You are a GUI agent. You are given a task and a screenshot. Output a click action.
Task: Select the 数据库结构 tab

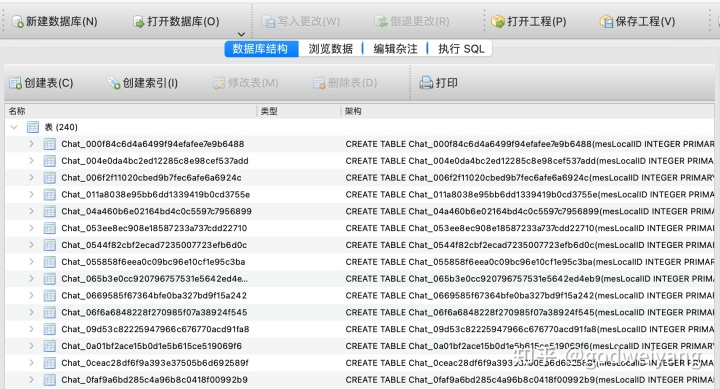pos(261,49)
